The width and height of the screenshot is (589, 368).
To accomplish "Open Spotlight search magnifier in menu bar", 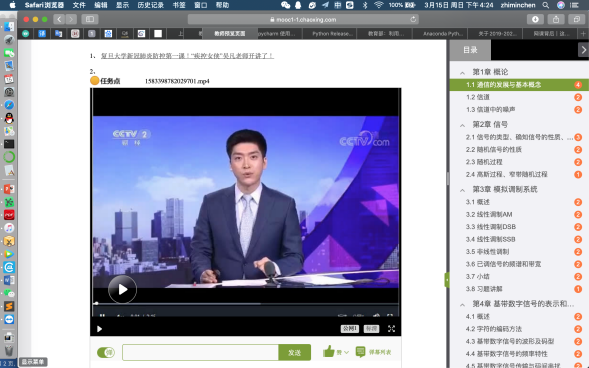I will tap(545, 5).
